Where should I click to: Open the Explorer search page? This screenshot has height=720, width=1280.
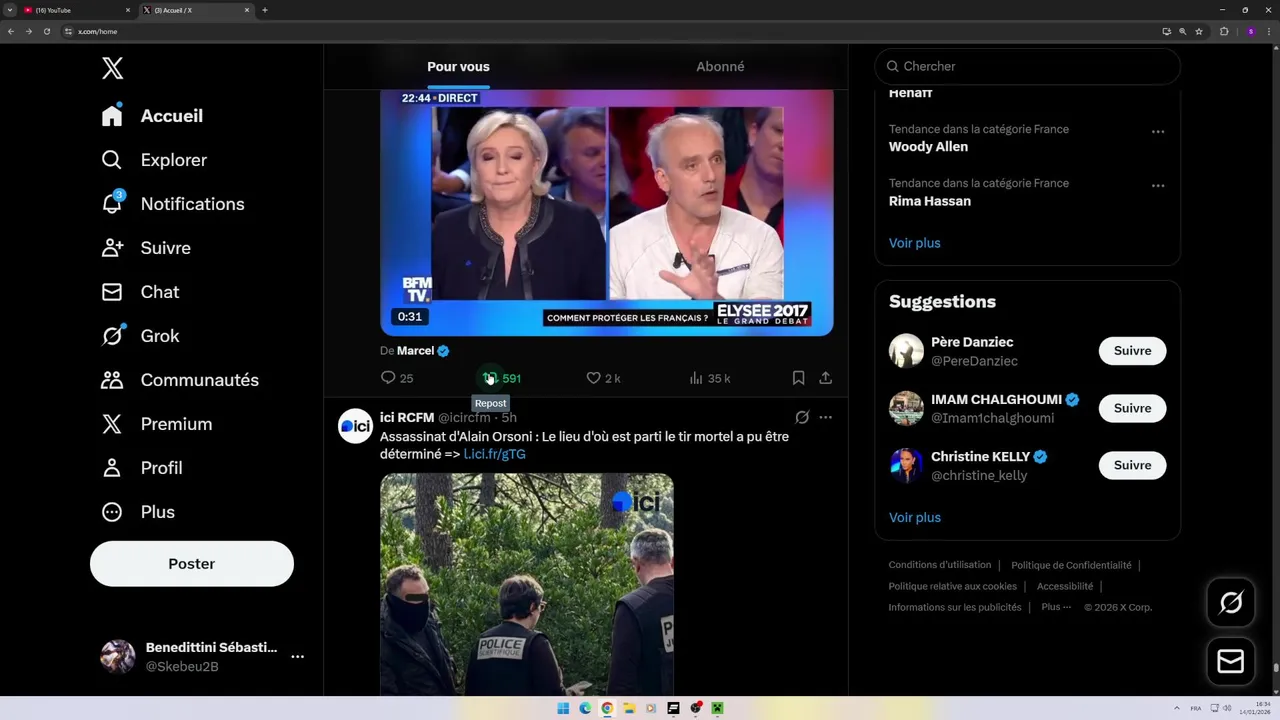[x=154, y=160]
